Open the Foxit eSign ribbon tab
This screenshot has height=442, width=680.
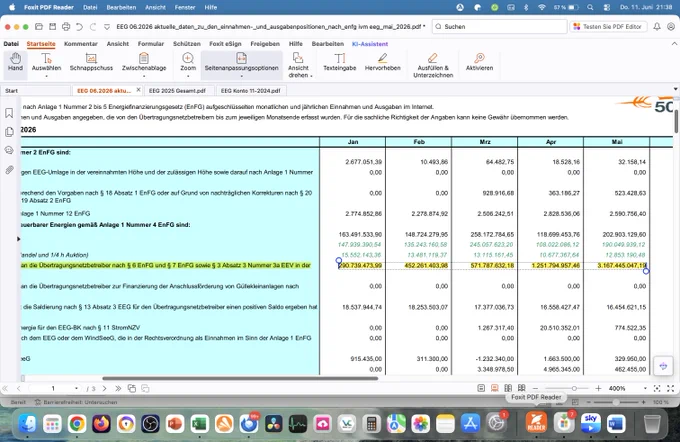(225, 44)
